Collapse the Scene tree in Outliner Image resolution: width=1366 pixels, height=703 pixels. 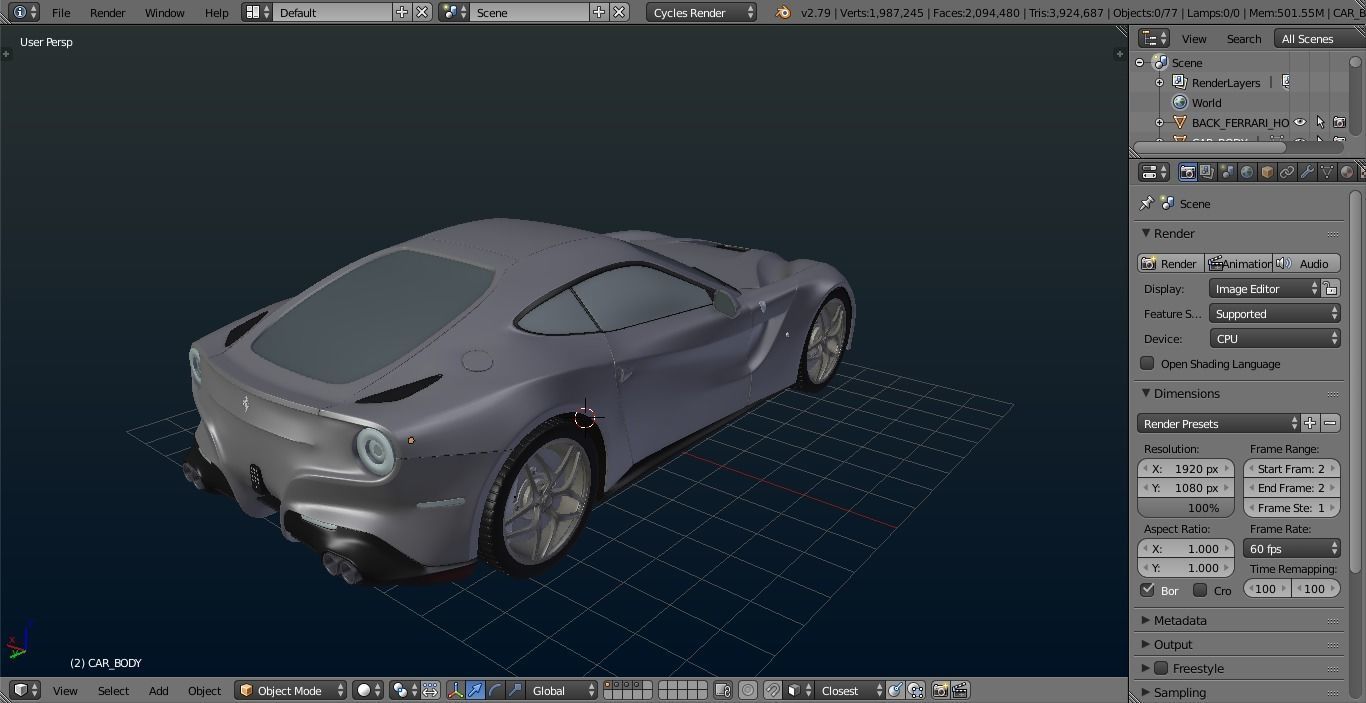1139,62
